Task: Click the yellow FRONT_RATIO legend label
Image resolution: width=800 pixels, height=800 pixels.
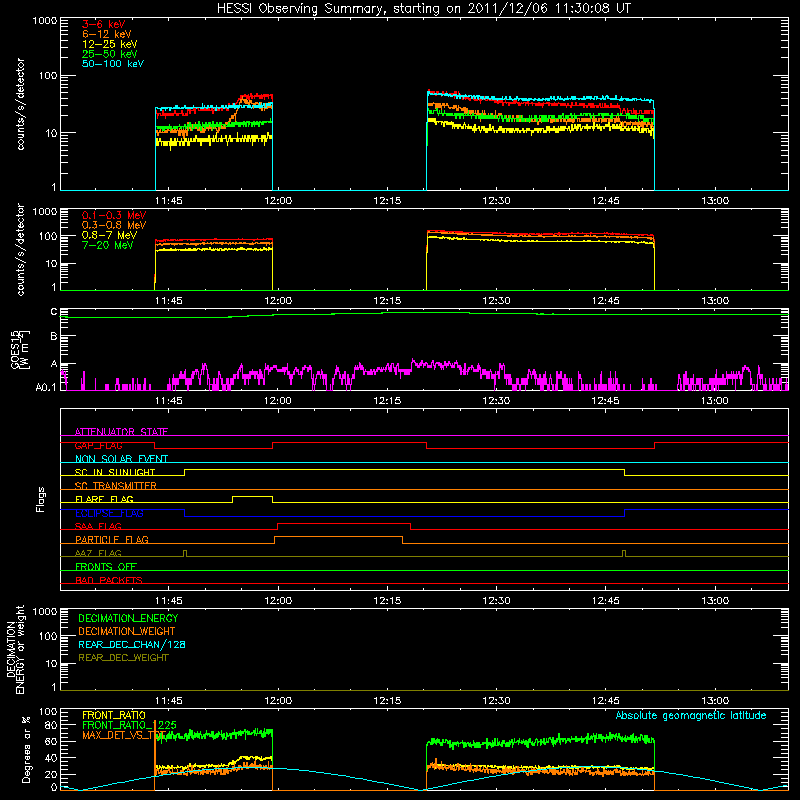Action: click(x=114, y=715)
